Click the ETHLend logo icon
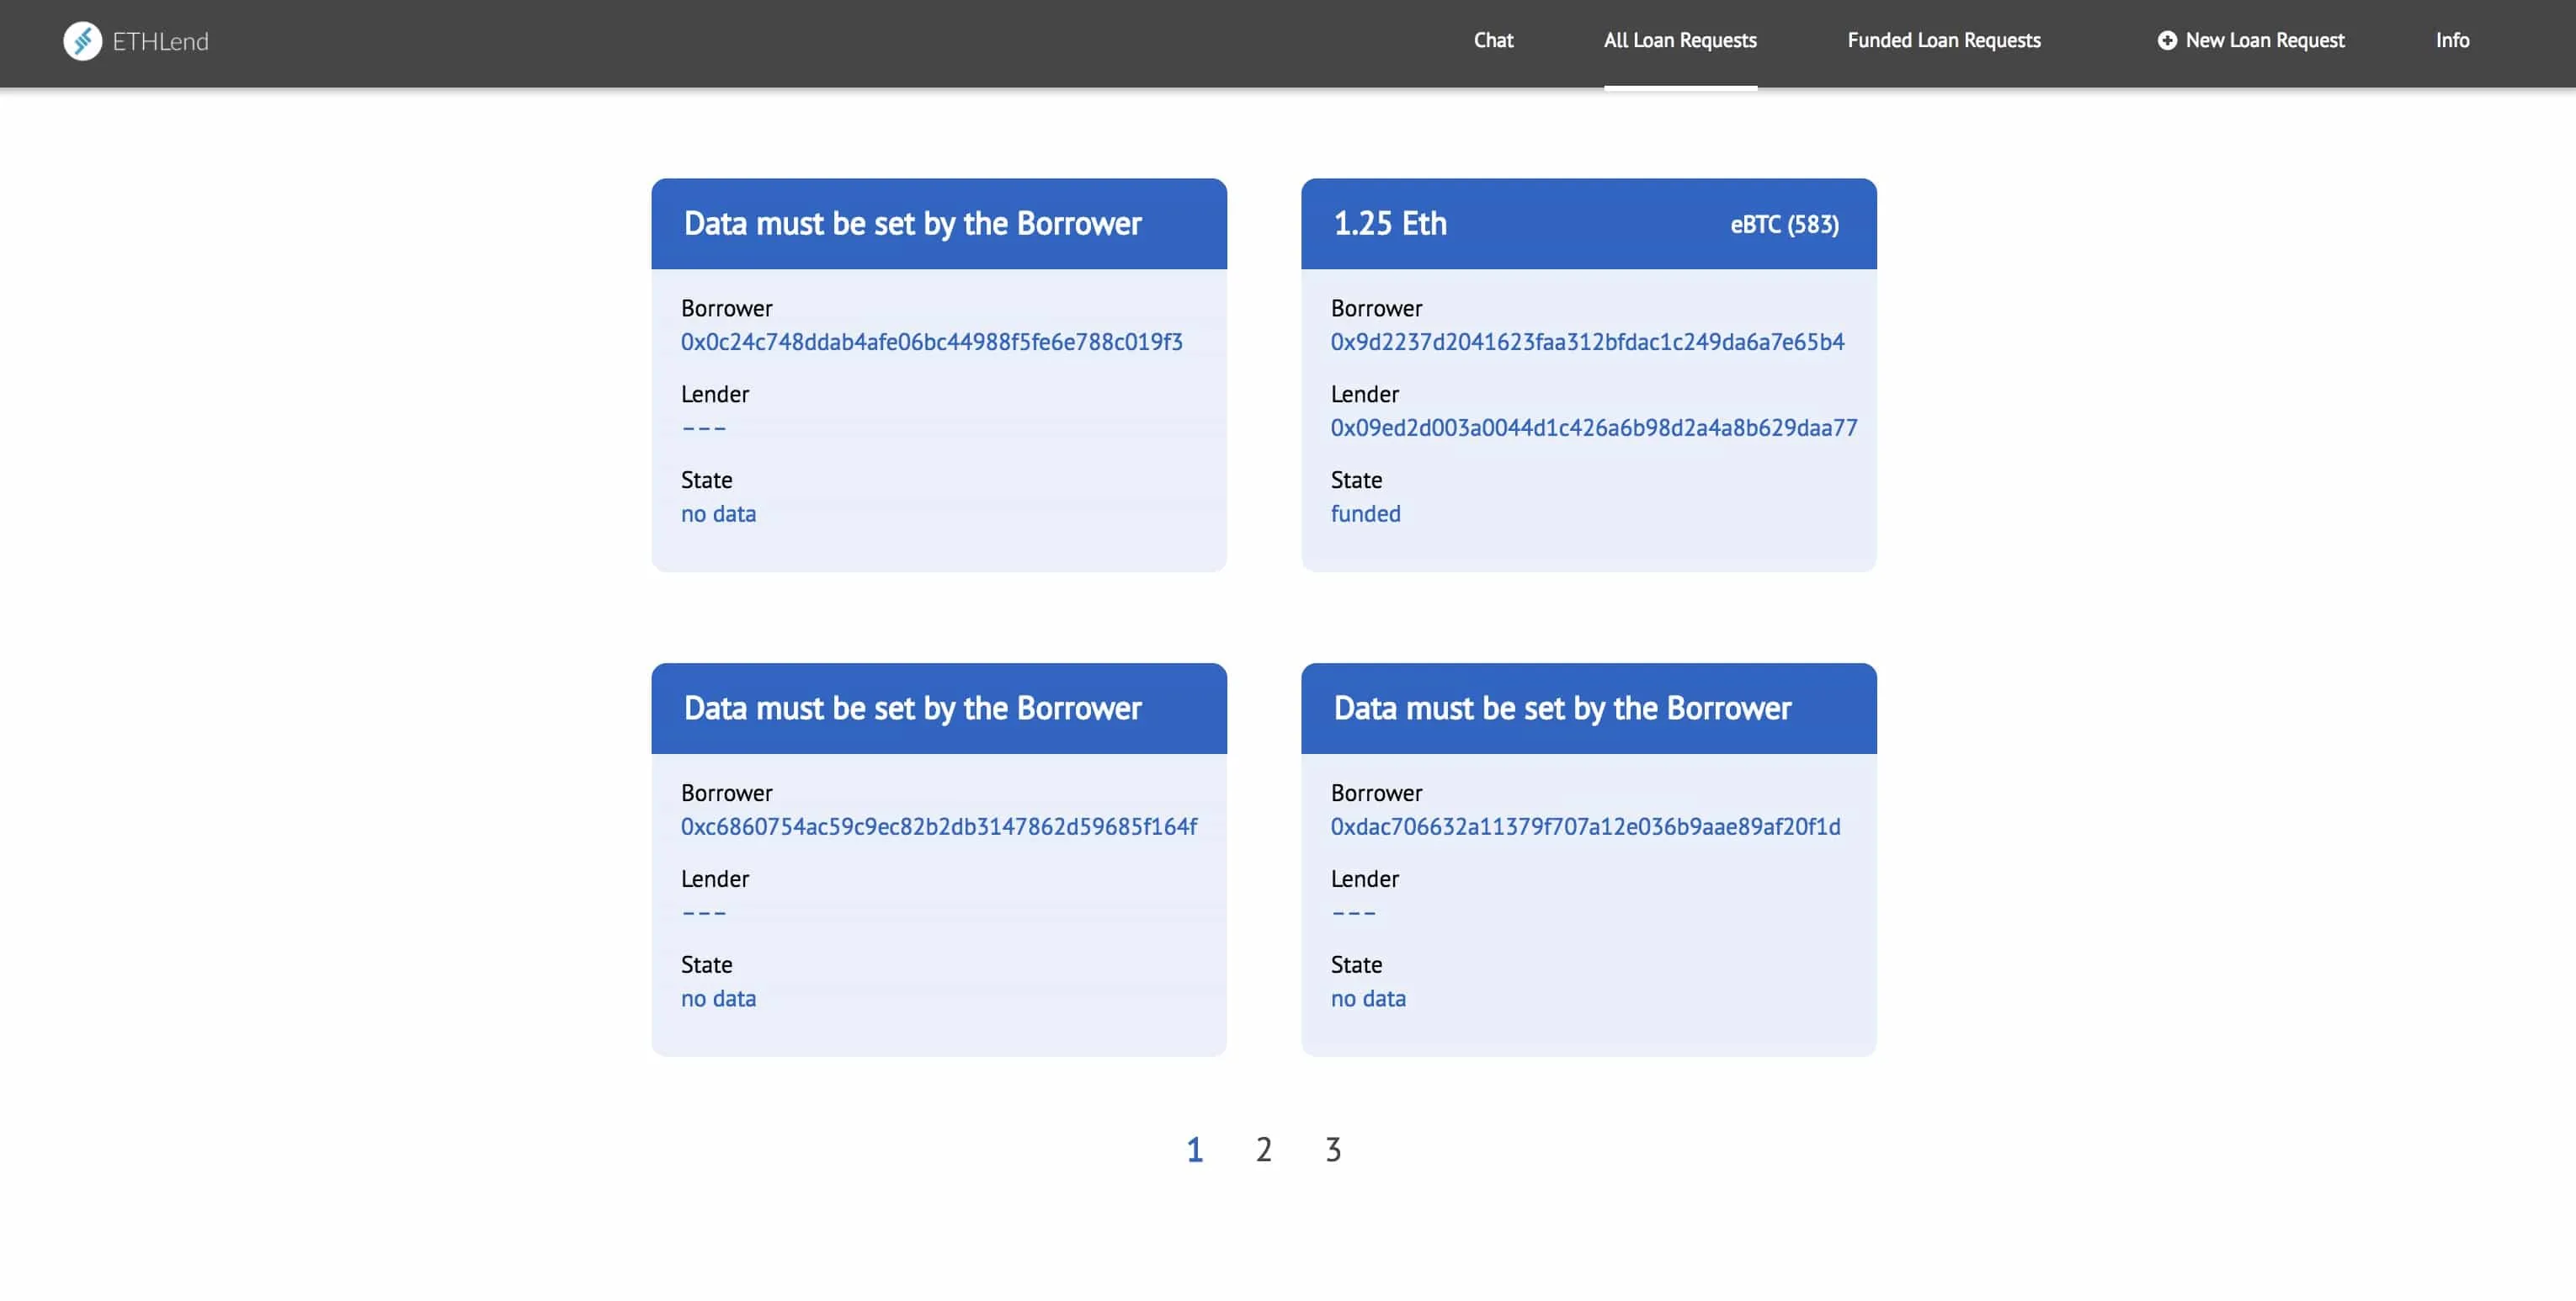This screenshot has height=1301, width=2576. [x=82, y=41]
